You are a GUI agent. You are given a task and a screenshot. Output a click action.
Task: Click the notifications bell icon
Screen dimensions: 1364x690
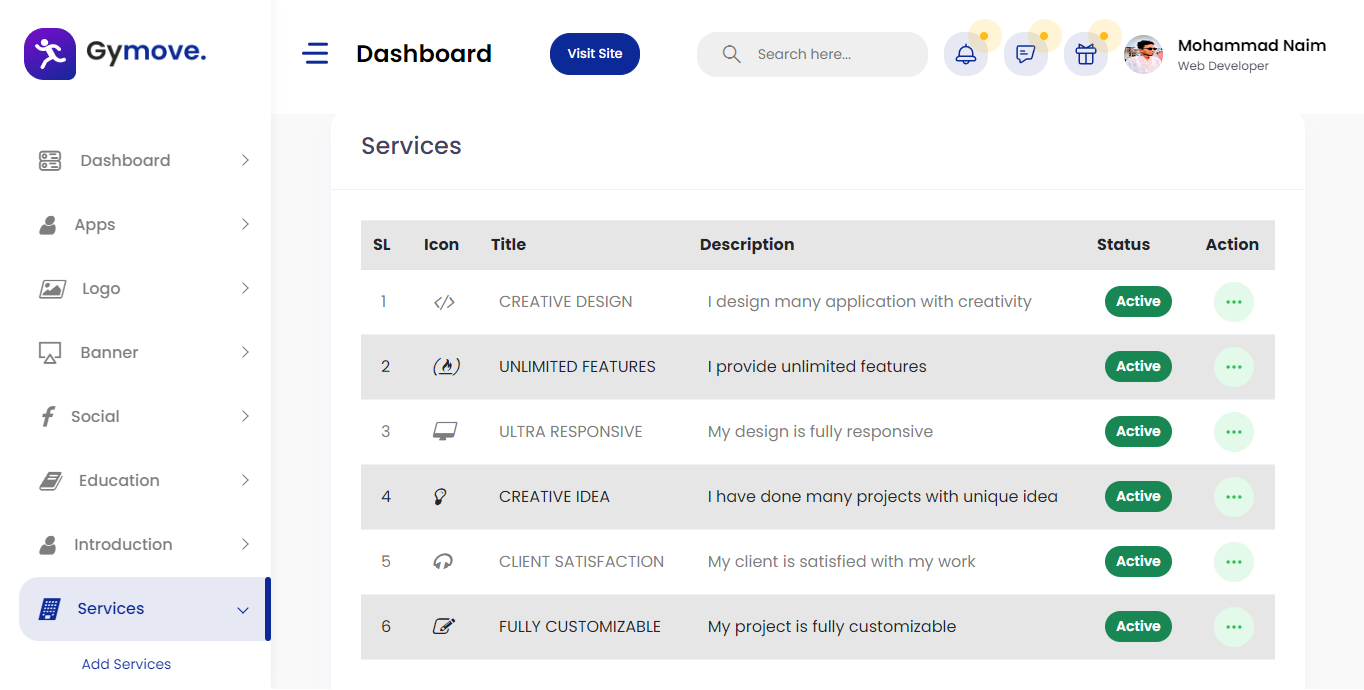(x=965, y=54)
